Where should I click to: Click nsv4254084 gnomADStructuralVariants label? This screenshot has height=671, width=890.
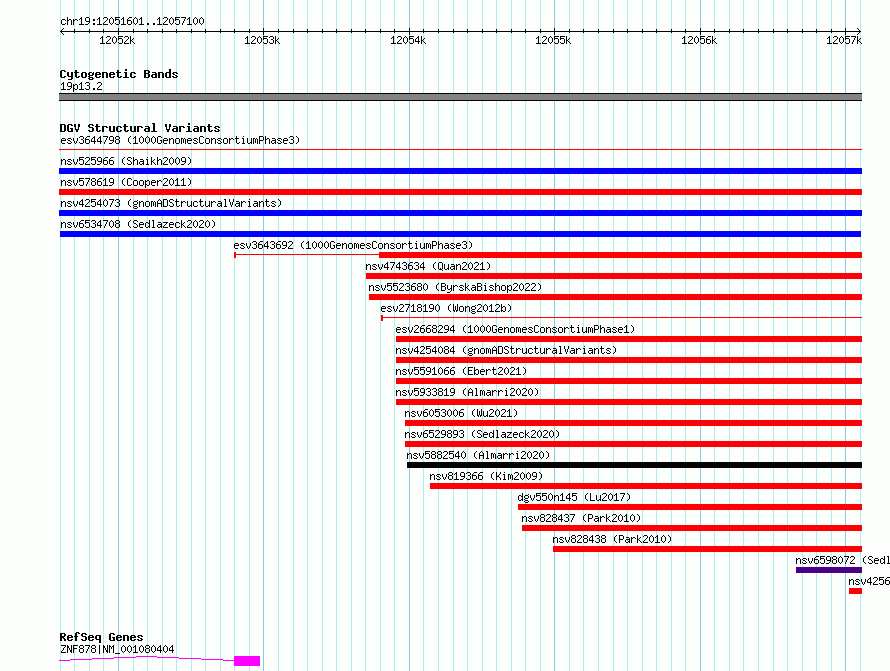[x=506, y=350]
